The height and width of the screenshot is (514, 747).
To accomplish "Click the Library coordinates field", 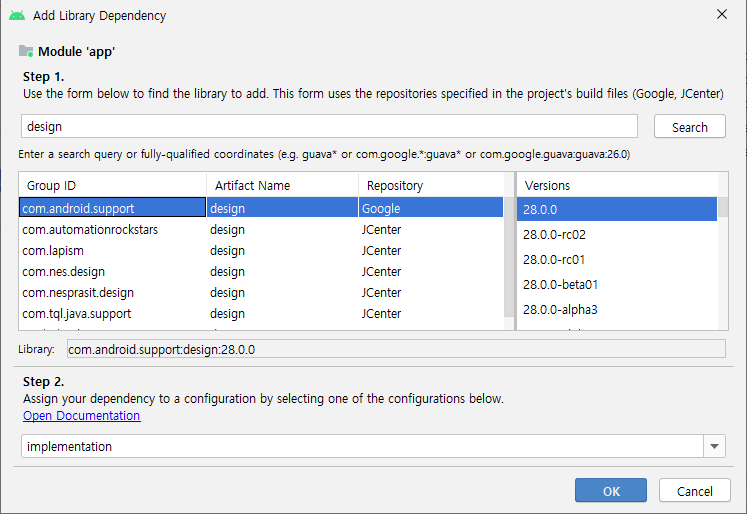I will click(x=396, y=349).
